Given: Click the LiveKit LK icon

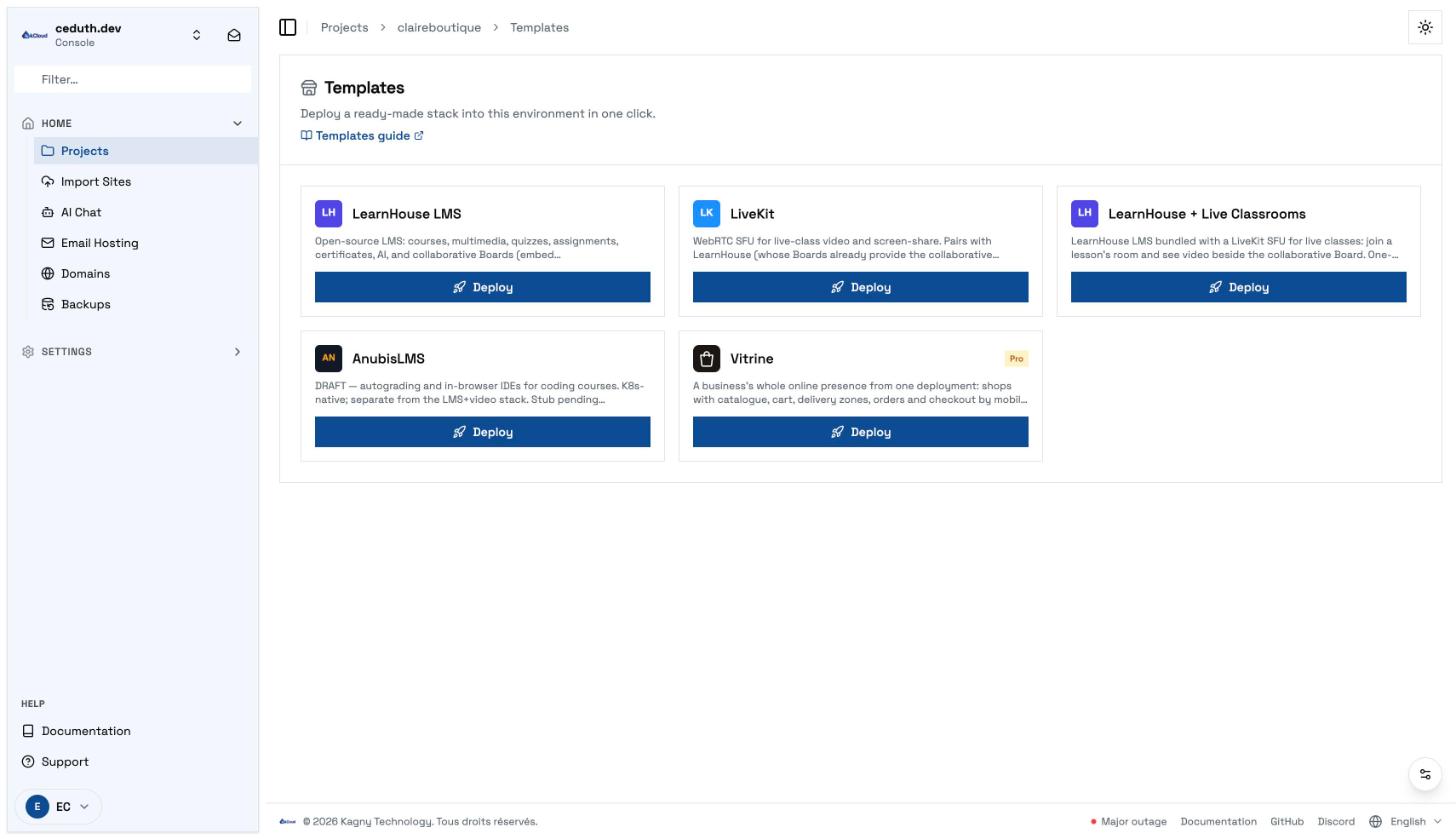Looking at the screenshot, I should pos(707,214).
